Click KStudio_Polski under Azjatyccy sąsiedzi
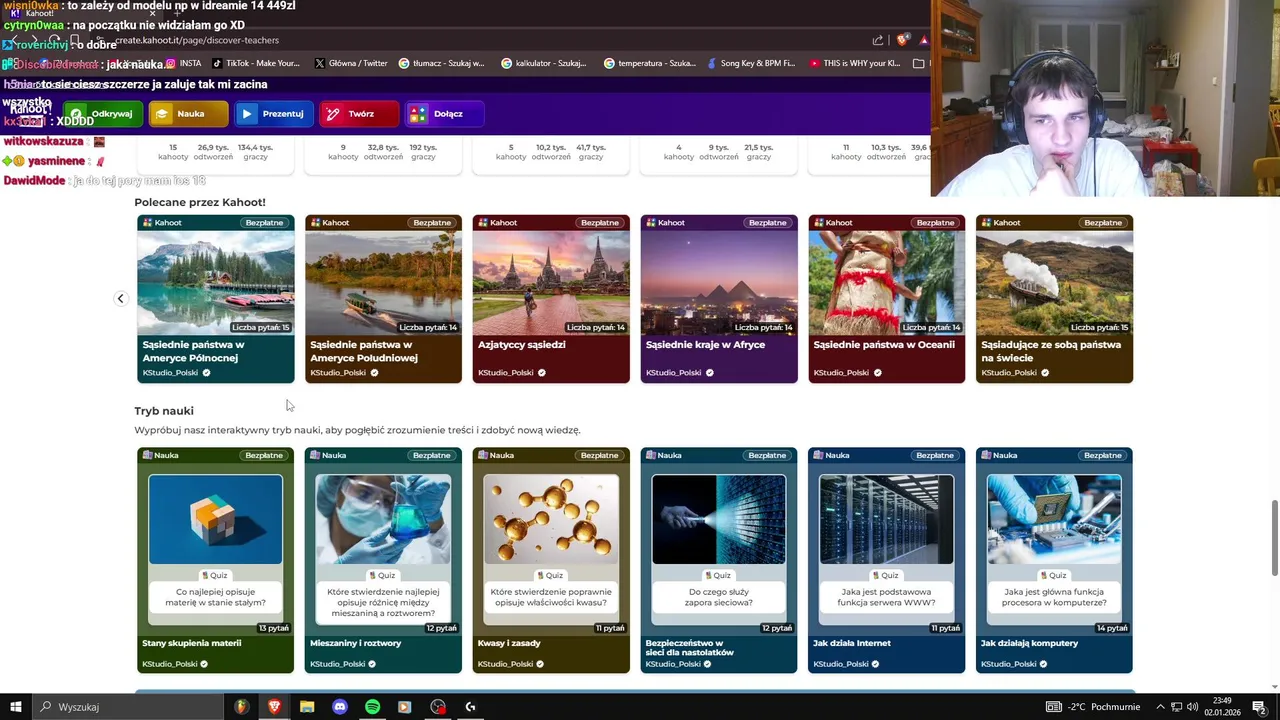The height and width of the screenshot is (720, 1280). 505,373
